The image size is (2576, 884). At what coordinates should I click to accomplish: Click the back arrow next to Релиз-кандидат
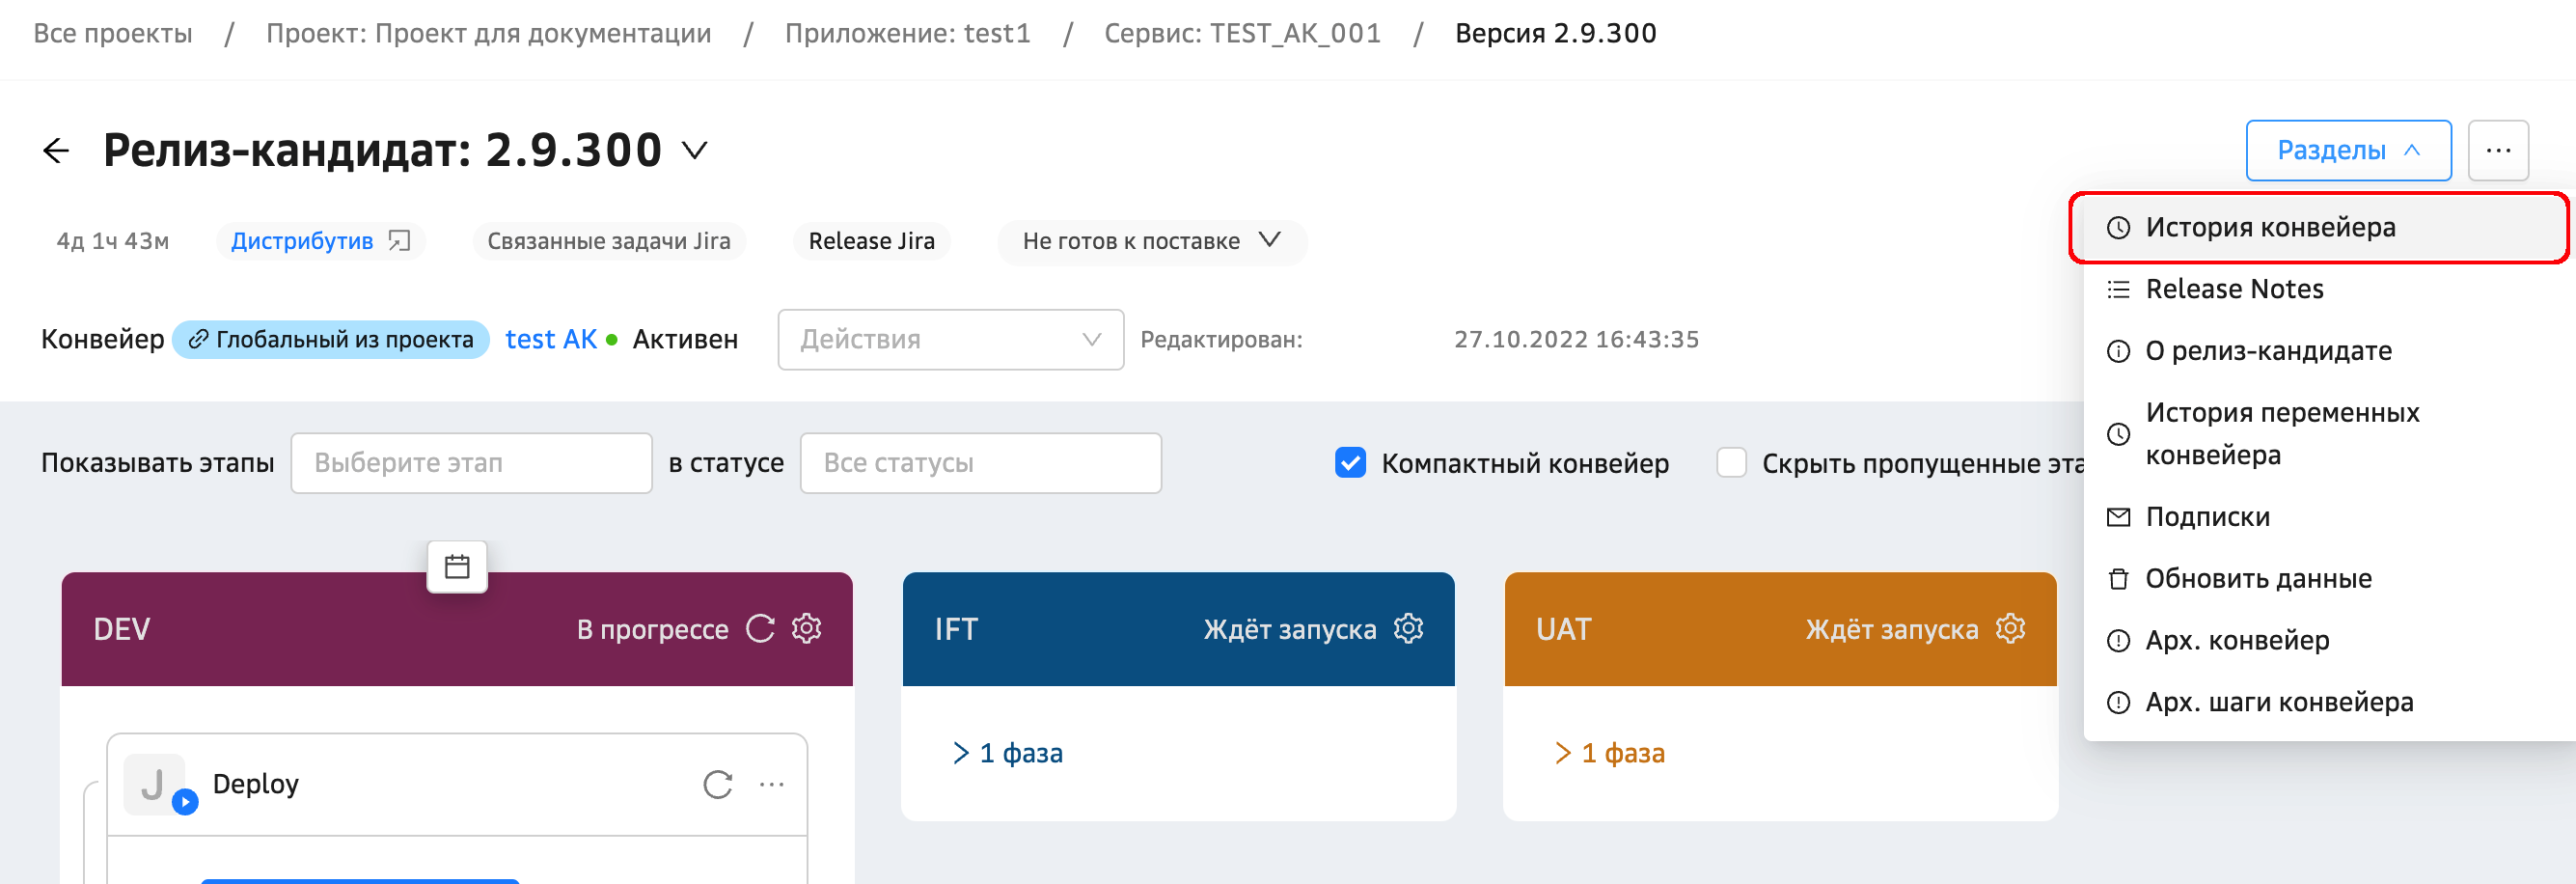(56, 151)
